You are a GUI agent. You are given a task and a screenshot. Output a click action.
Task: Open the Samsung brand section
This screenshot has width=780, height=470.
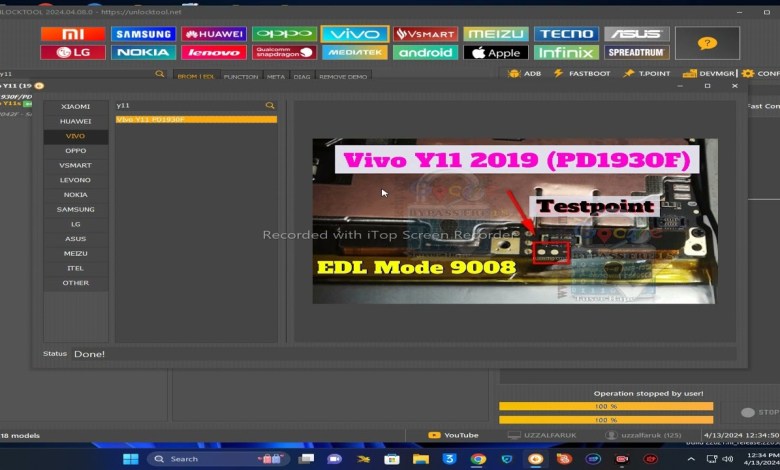[143, 34]
